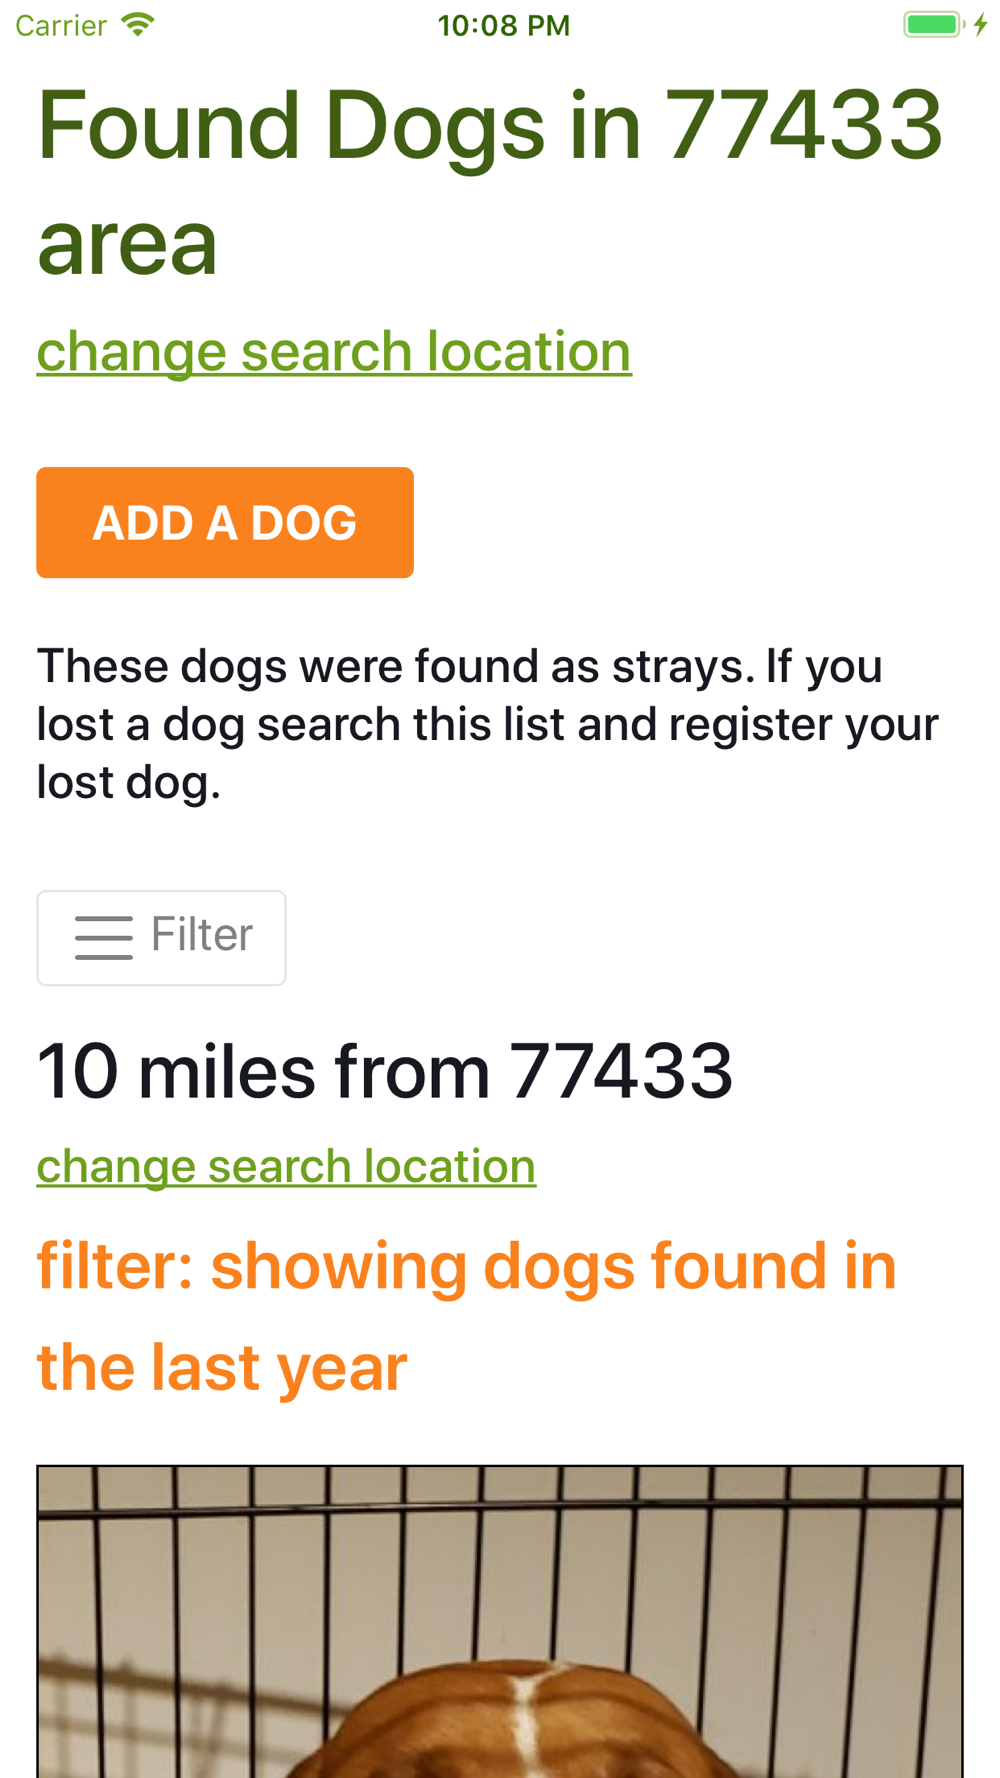Tap the green battery icon
This screenshot has height=1778, width=1000.
[934, 24]
